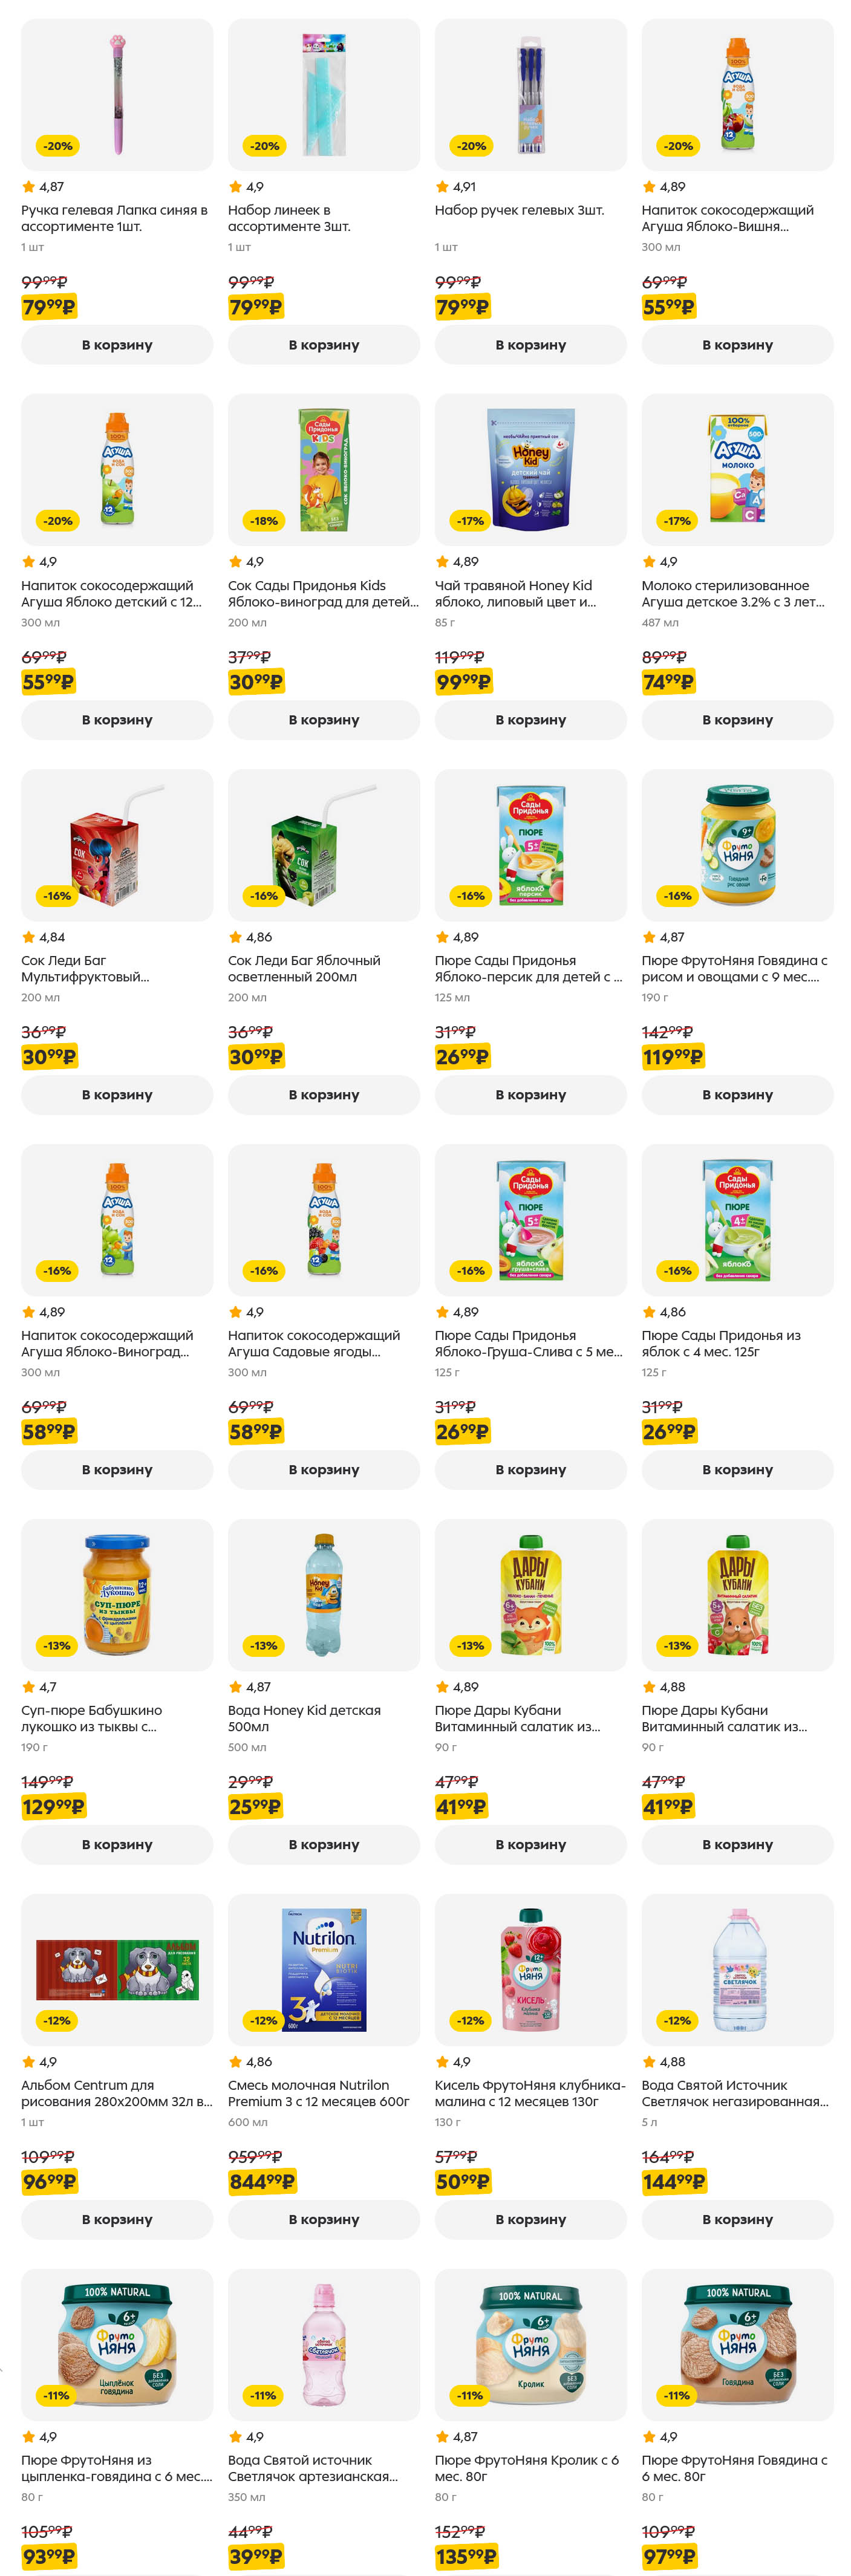Add Суп-пюре Бабушкино лукошко to cart
Image resolution: width=851 pixels, height=2576 pixels.
click(117, 1844)
